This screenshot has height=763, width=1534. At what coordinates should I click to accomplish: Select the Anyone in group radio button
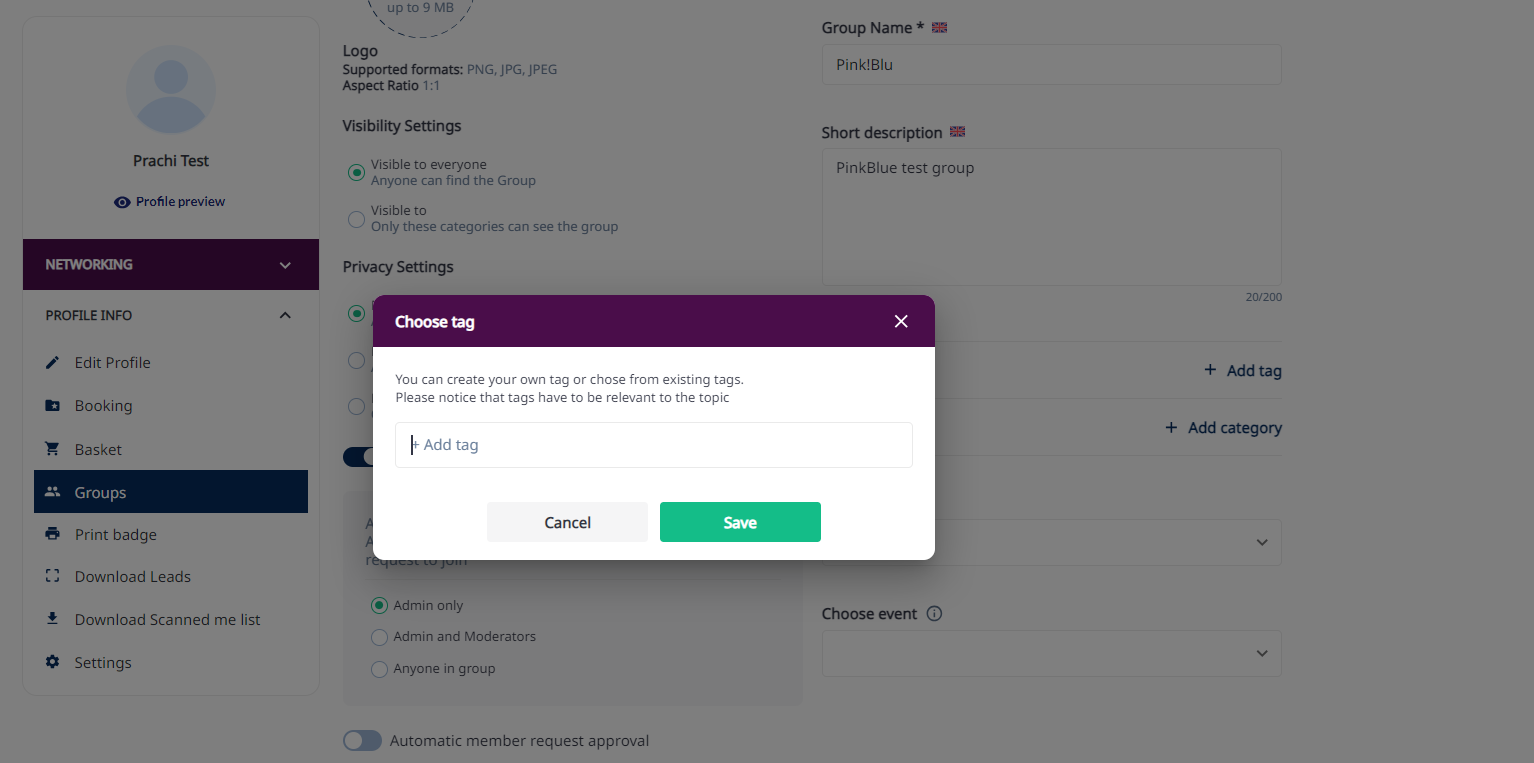(379, 669)
